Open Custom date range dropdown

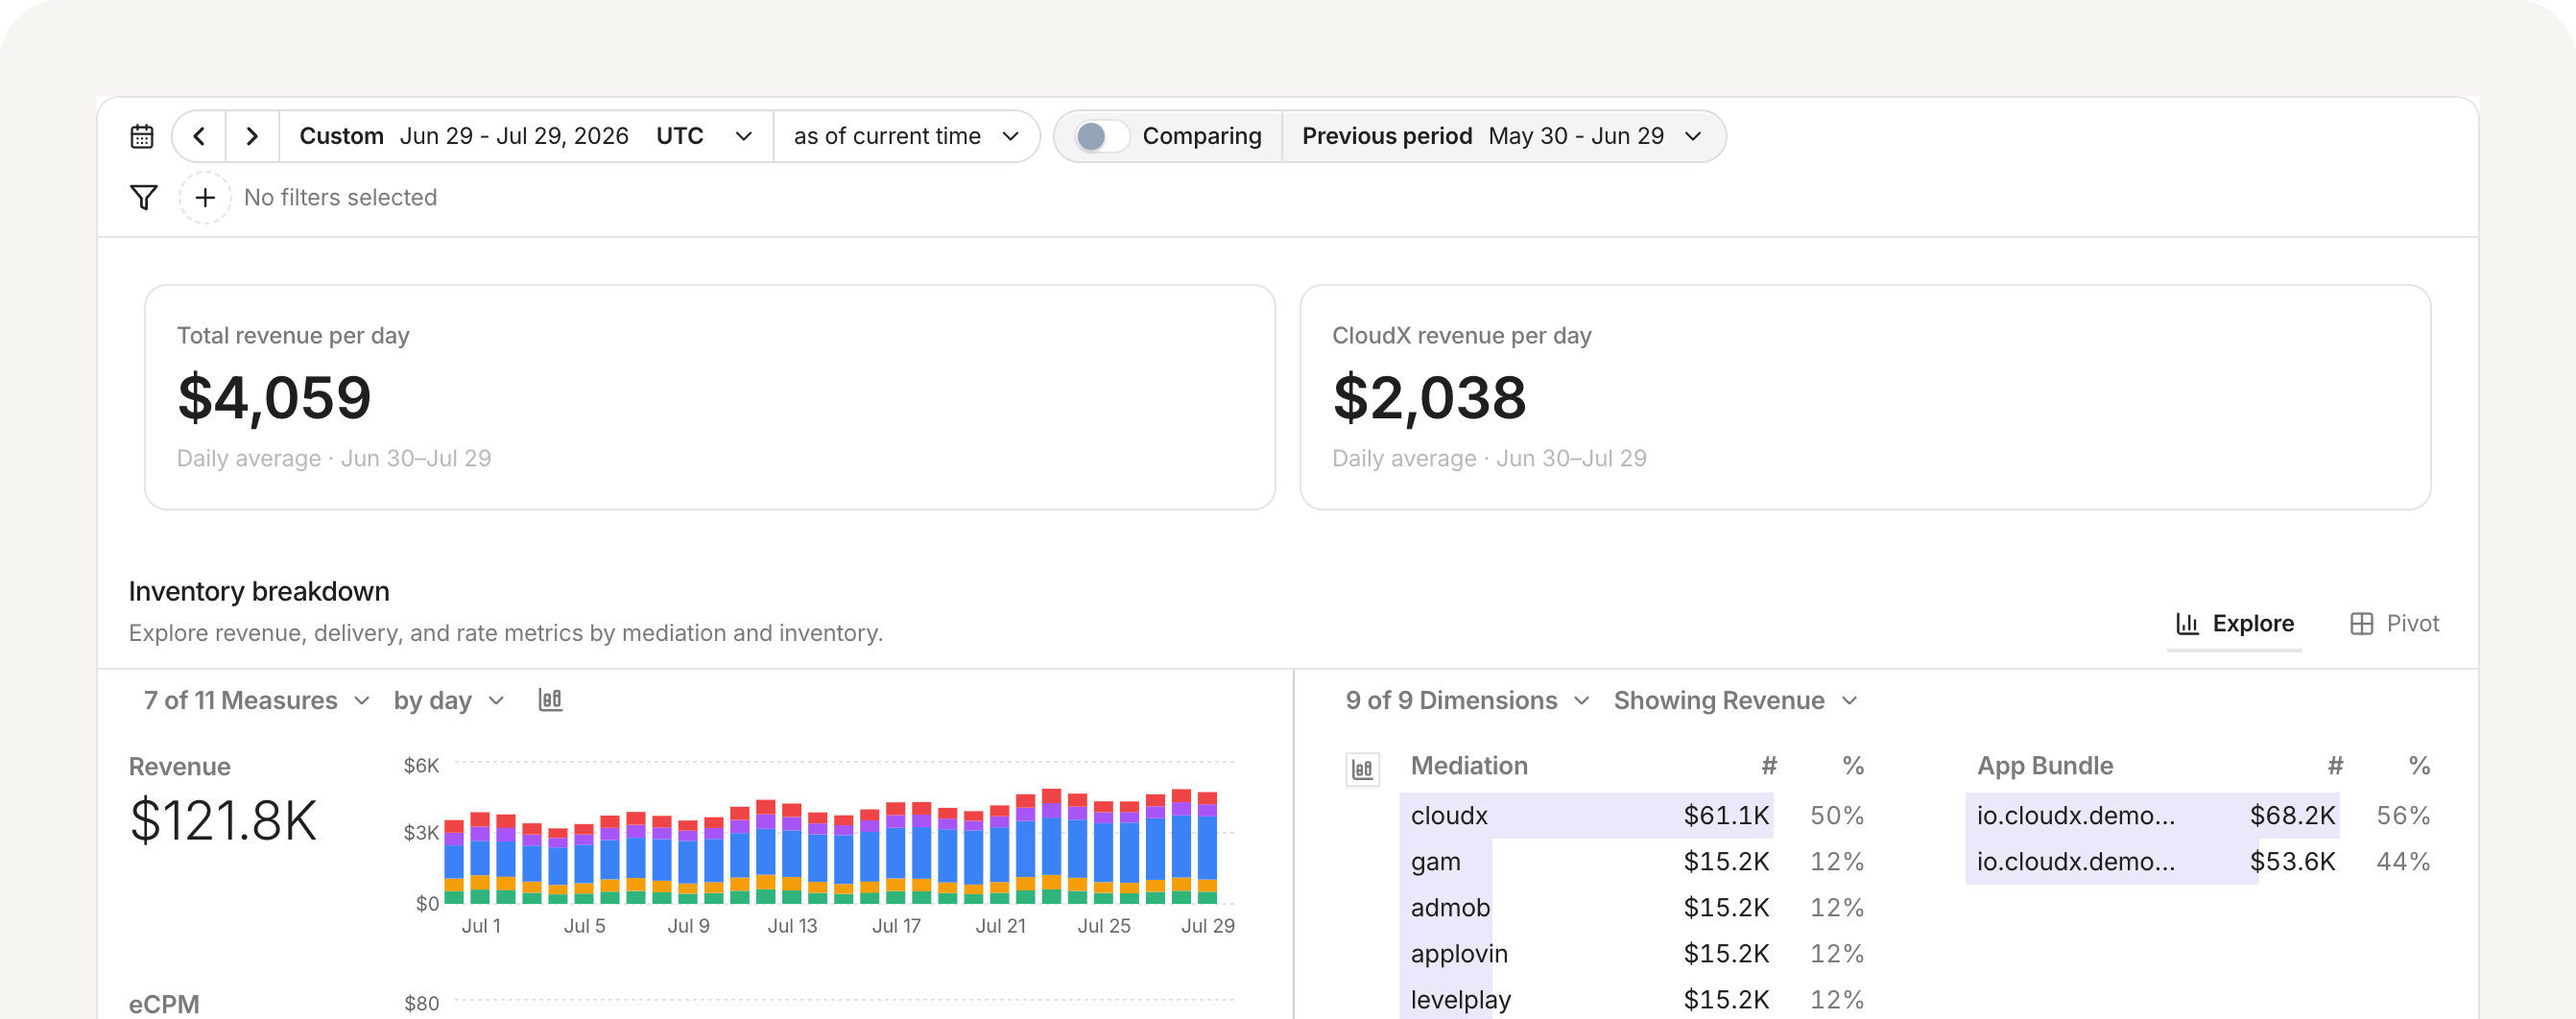tap(525, 136)
